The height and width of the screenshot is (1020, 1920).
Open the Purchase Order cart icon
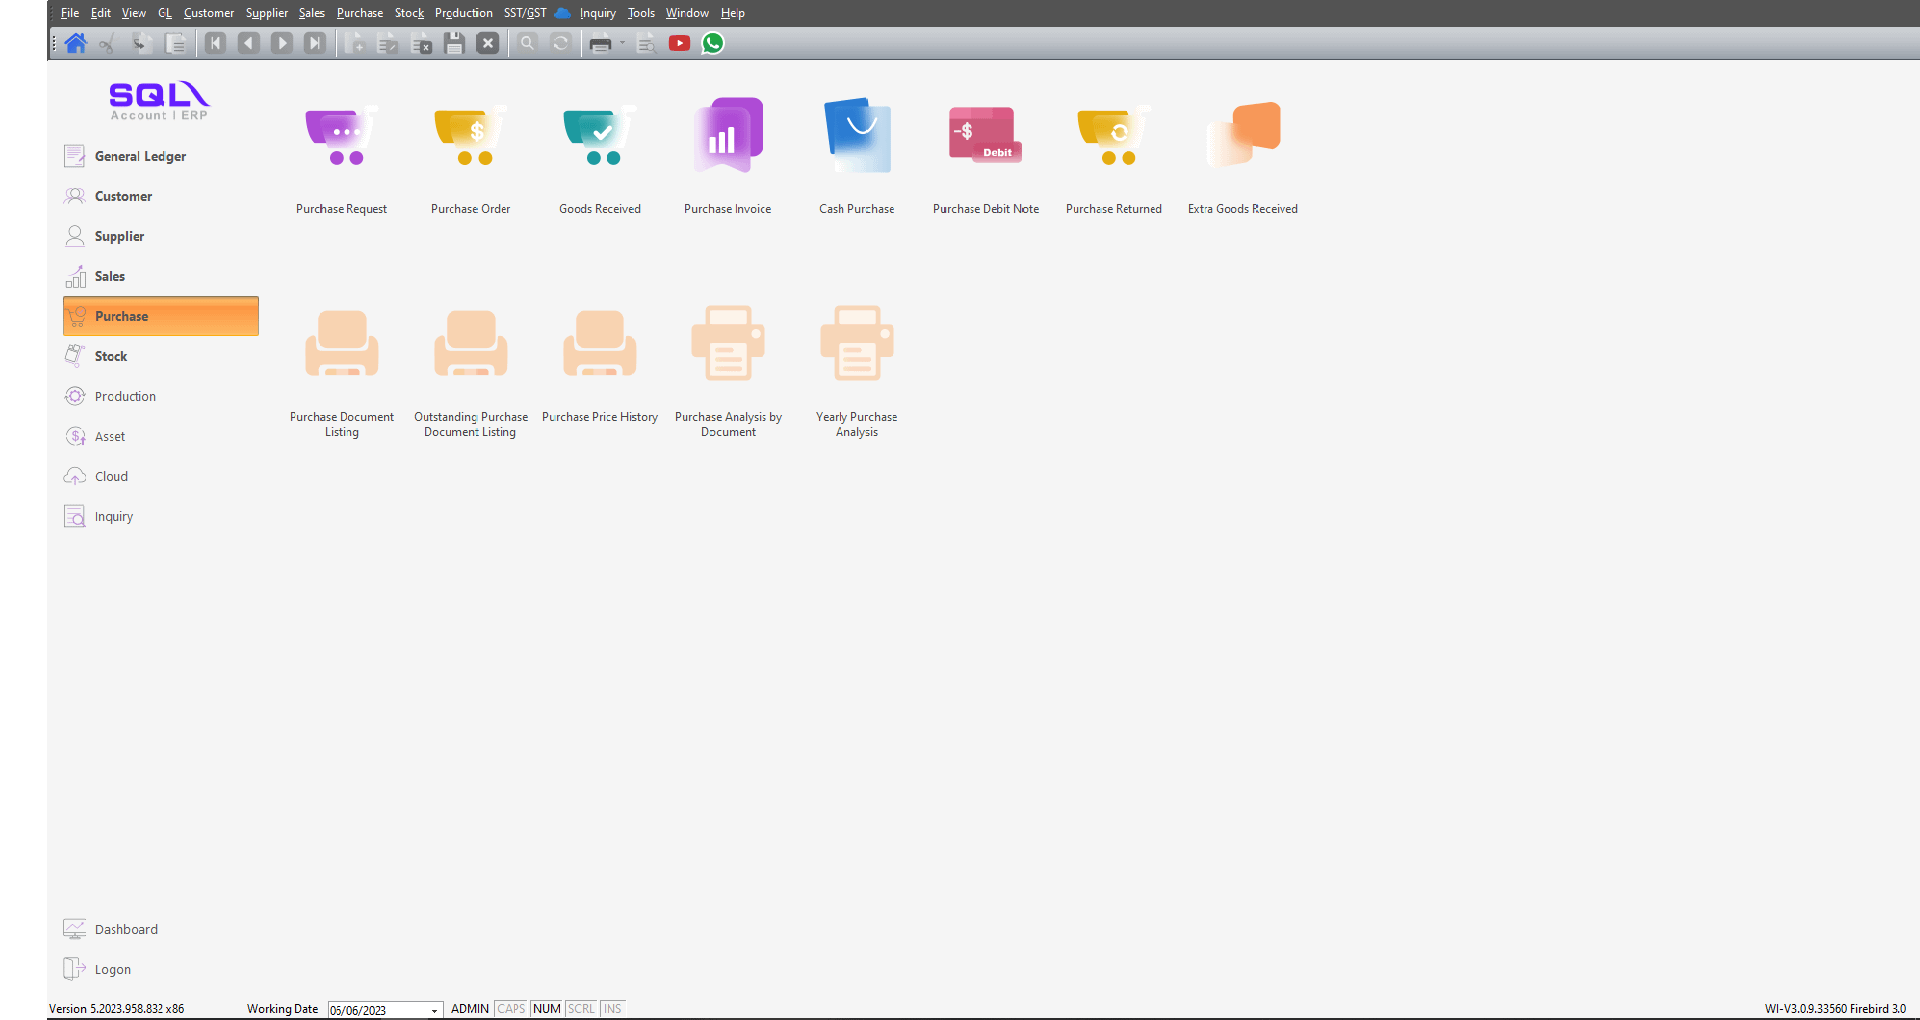click(470, 137)
